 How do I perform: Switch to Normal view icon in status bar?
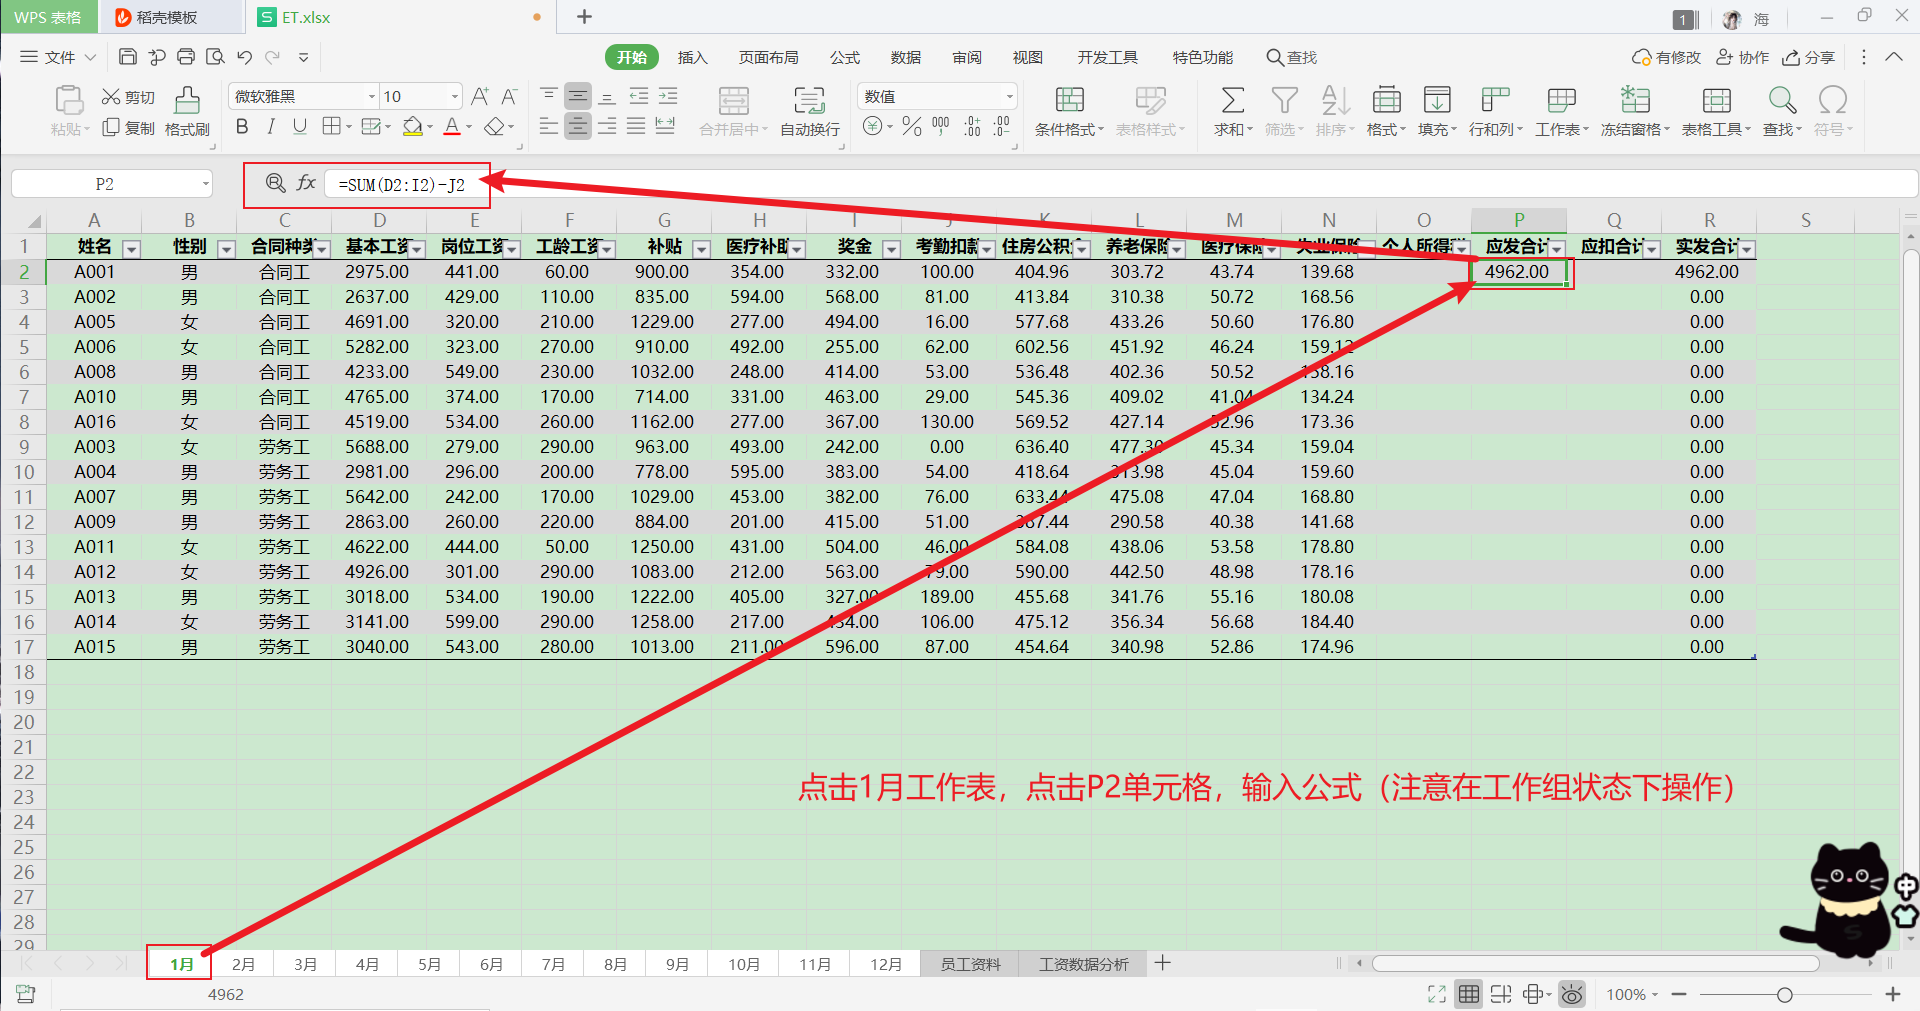[1468, 994]
